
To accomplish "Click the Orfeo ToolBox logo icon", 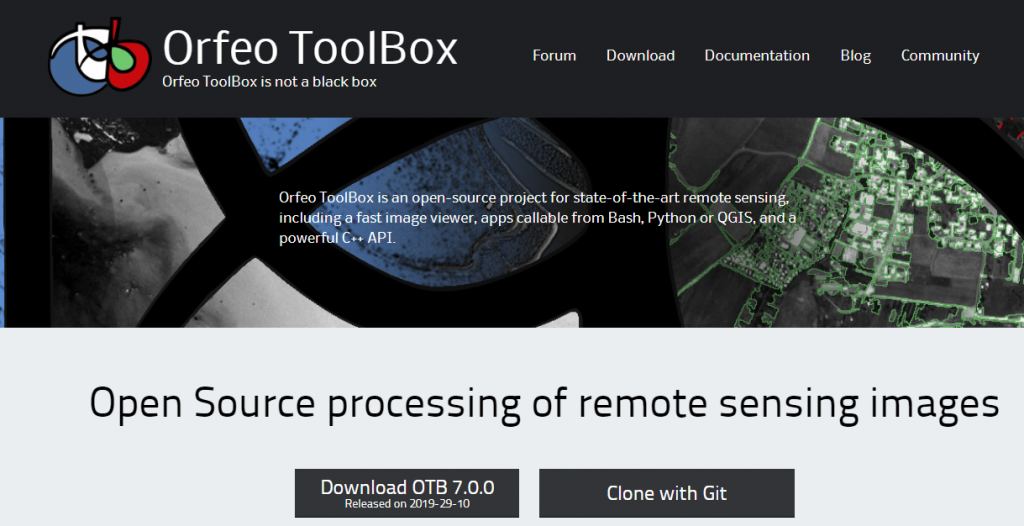I will (100, 58).
